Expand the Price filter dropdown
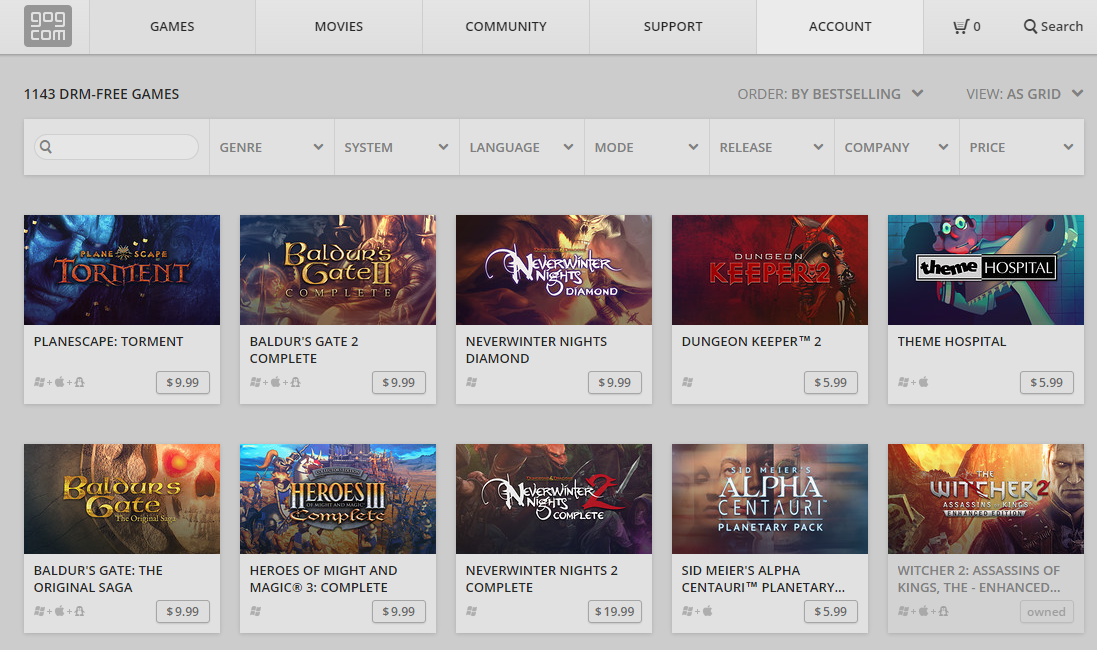 point(1021,147)
